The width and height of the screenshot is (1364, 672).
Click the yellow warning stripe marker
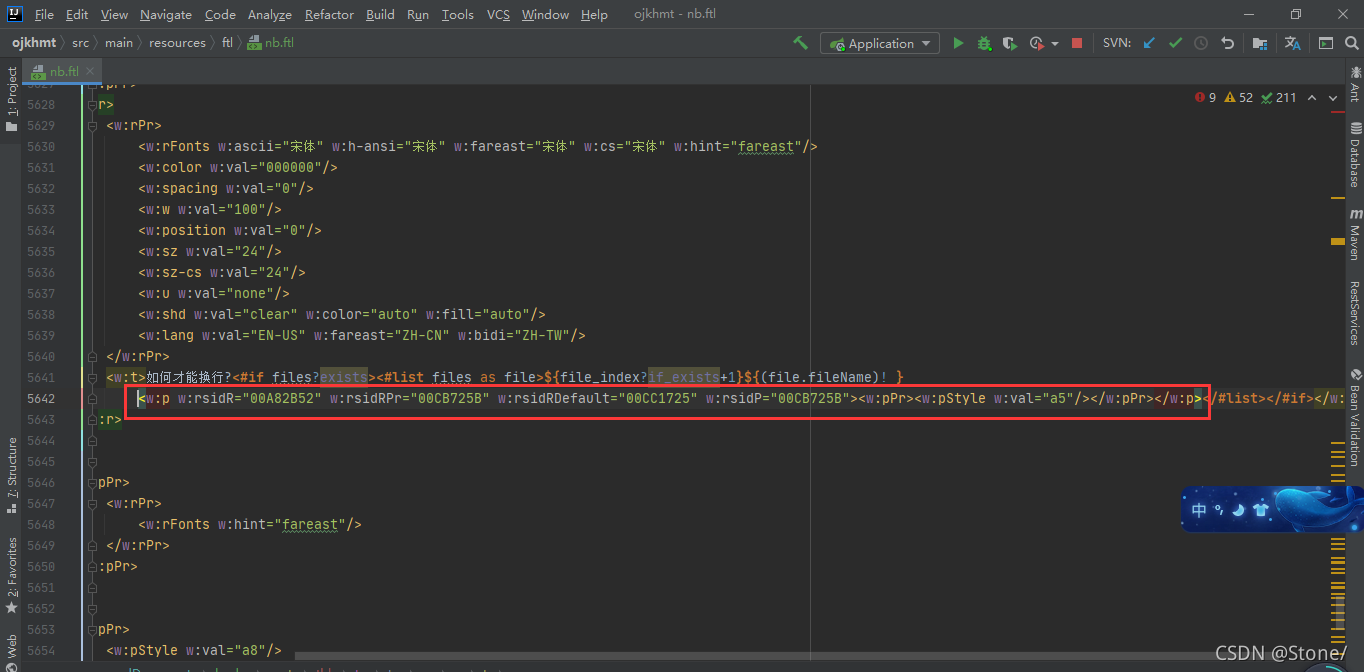[1337, 241]
